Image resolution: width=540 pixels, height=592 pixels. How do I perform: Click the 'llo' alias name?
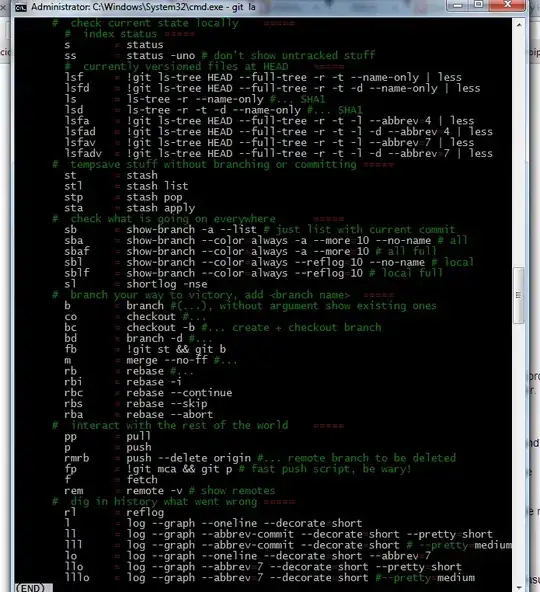(x=74, y=567)
